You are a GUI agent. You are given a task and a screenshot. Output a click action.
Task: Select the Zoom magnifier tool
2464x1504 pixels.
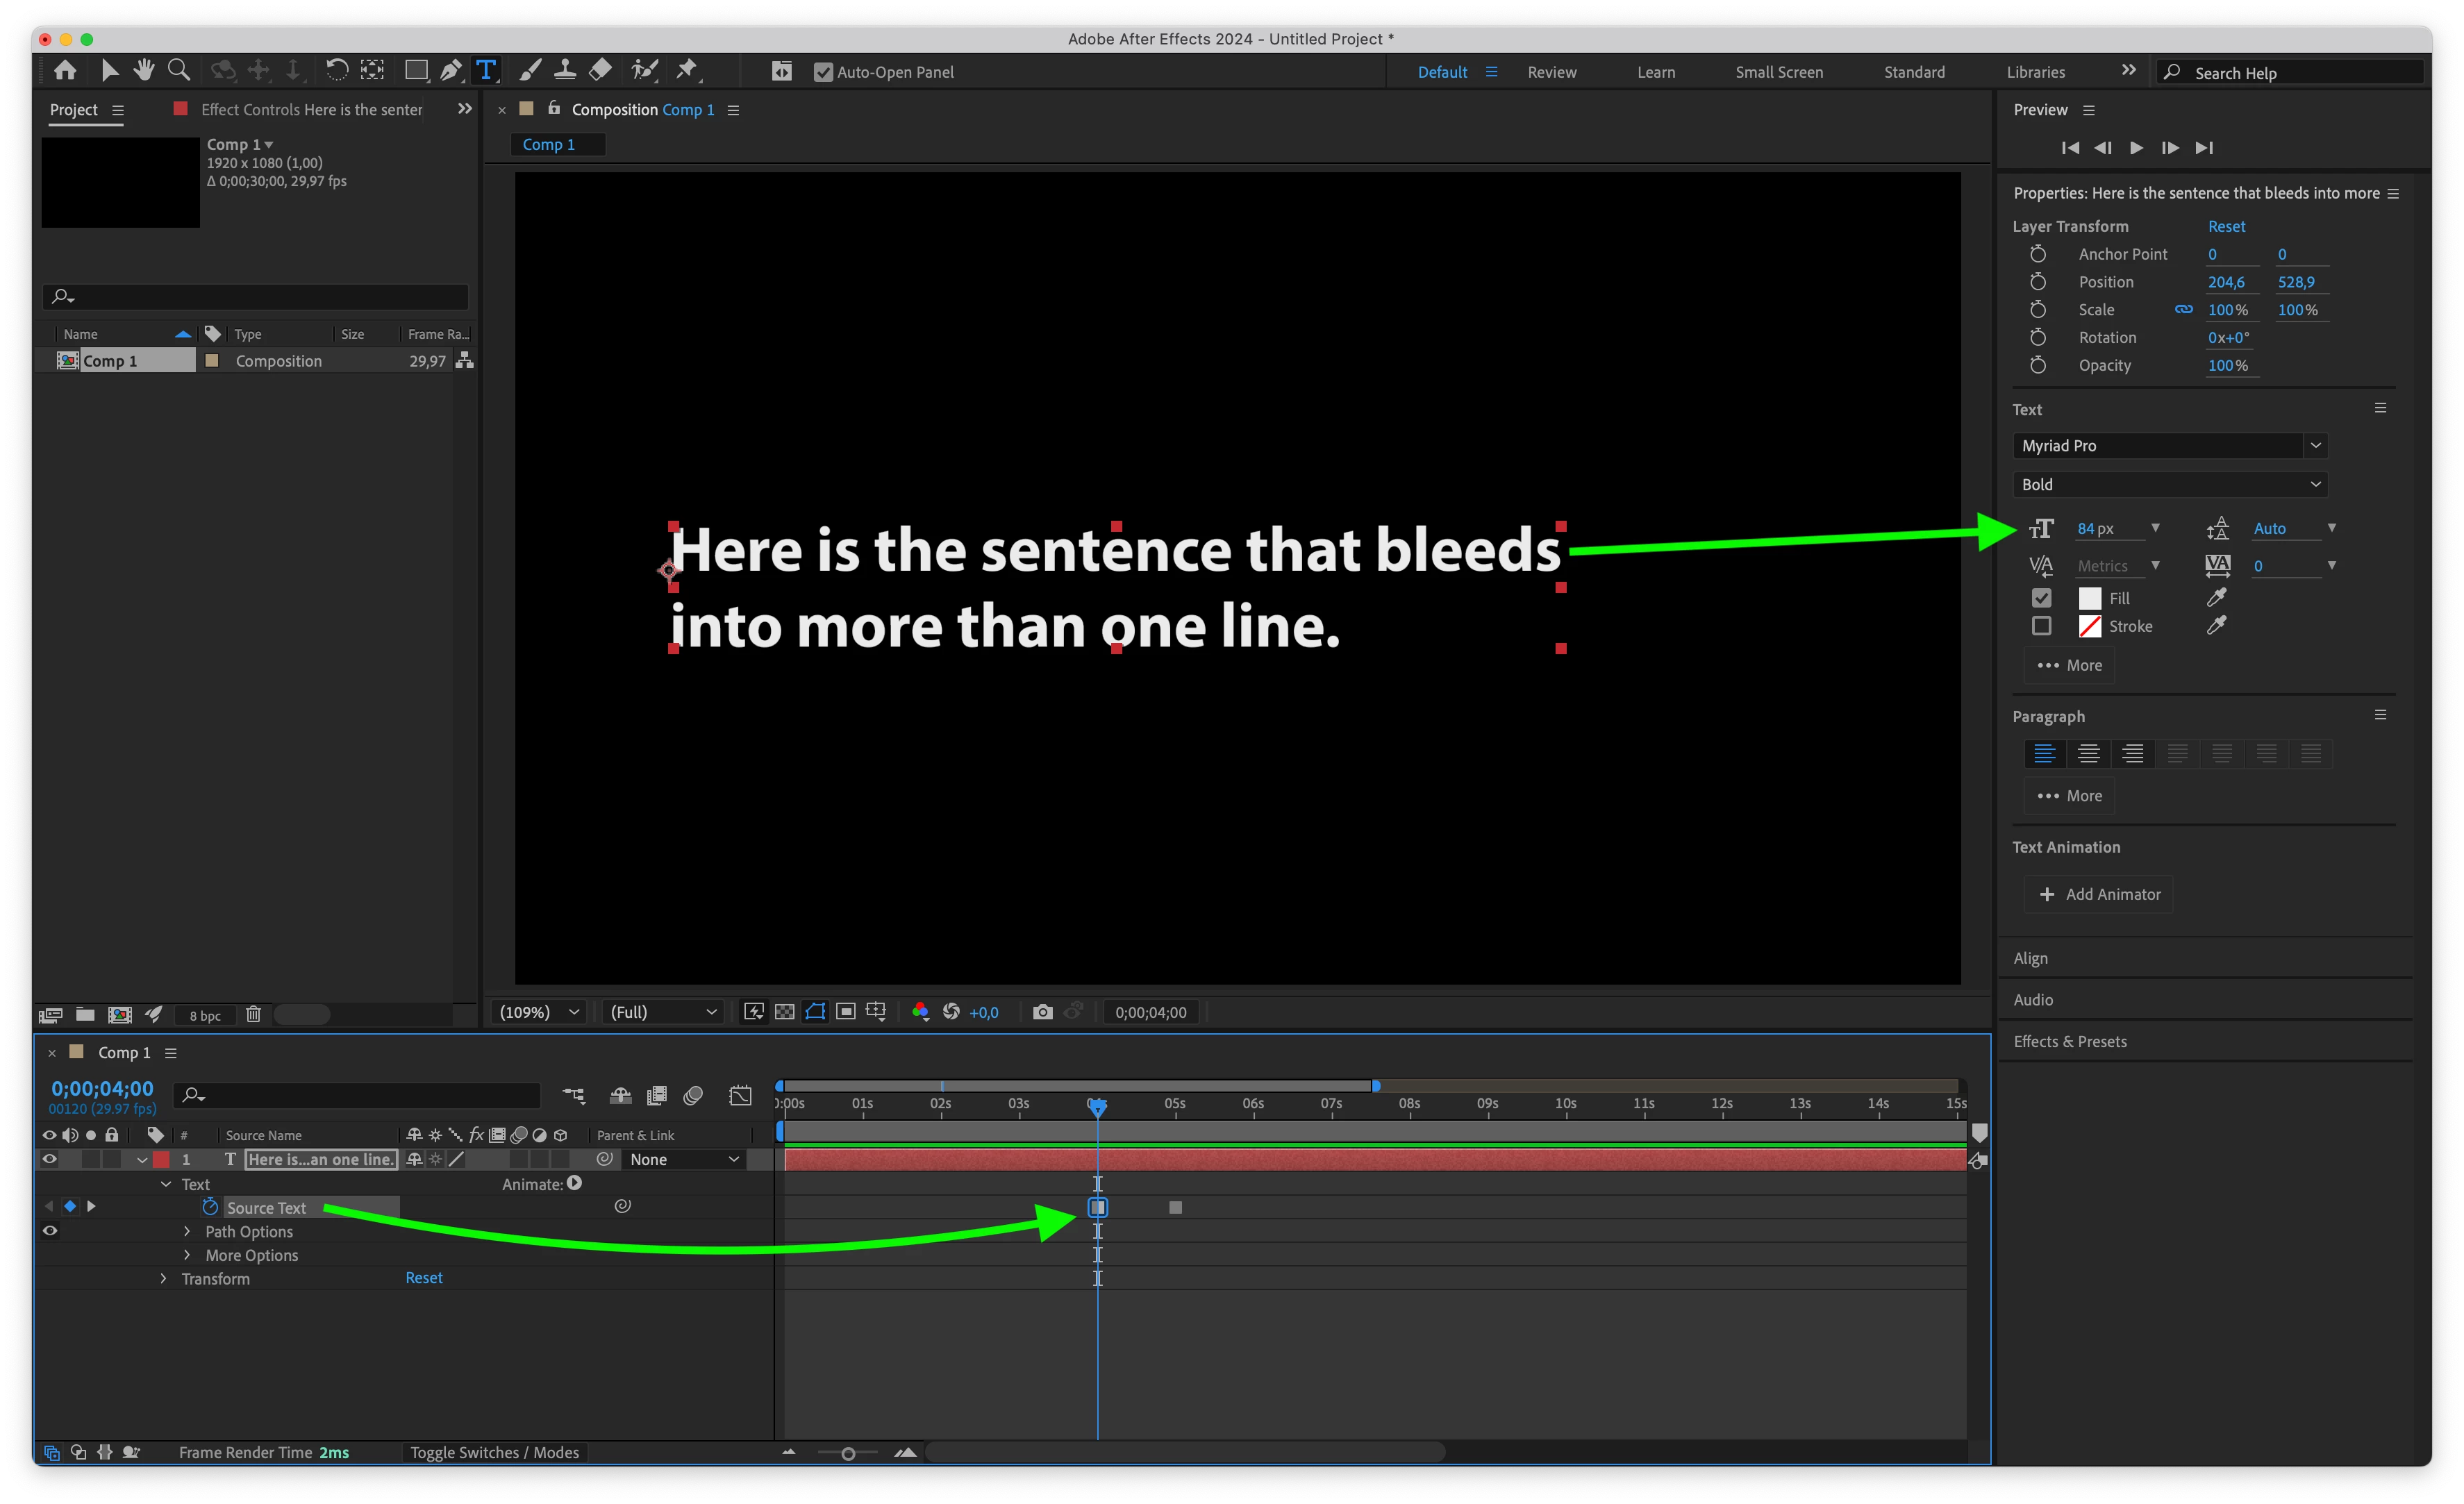[179, 70]
